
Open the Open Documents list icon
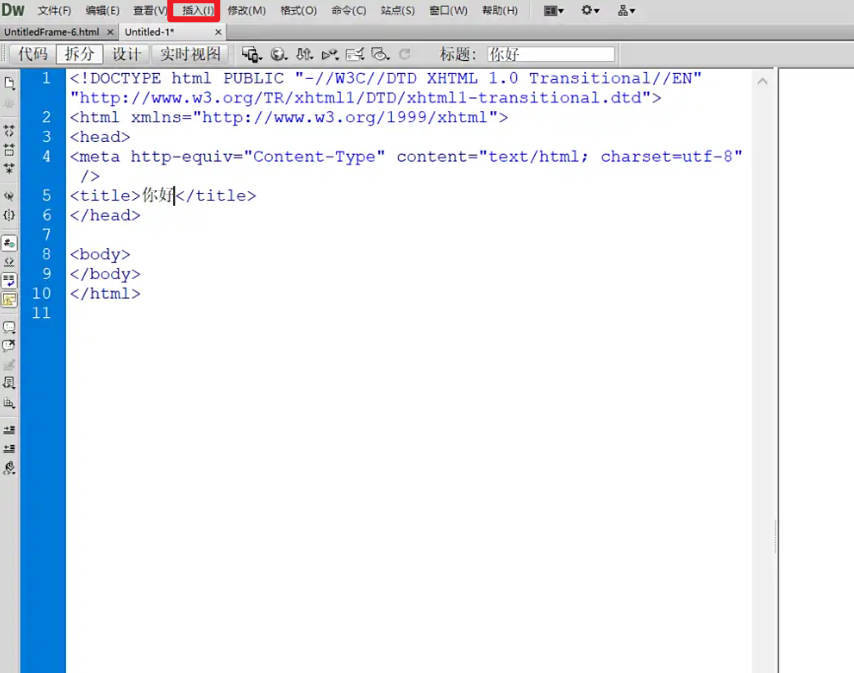pyautogui.click(x=9, y=83)
